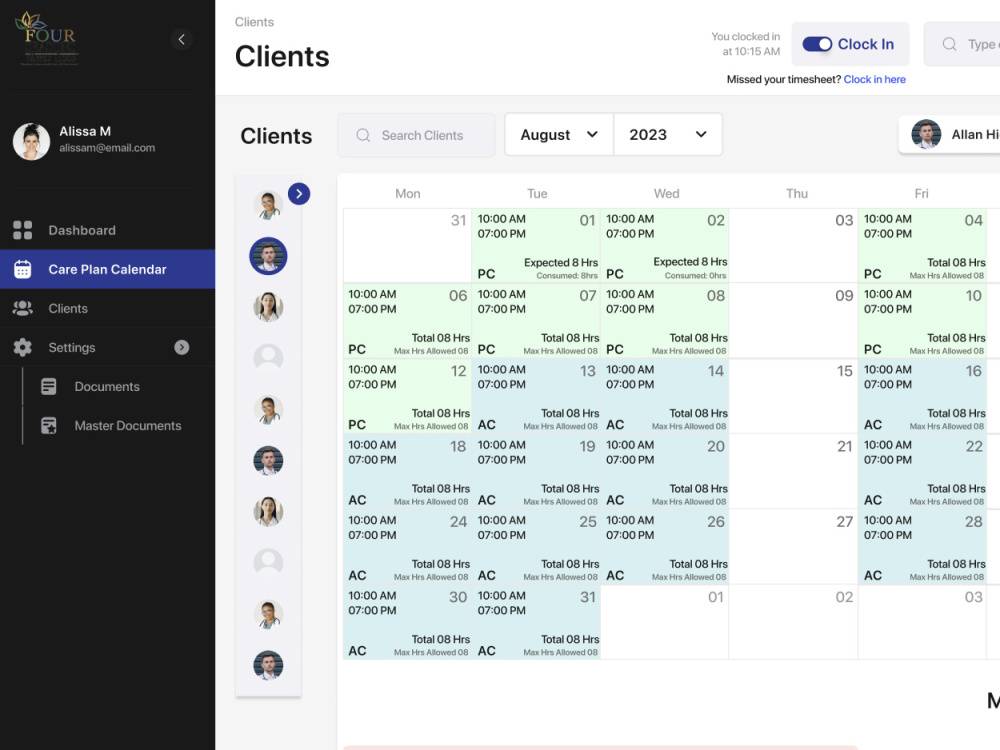
Task: Collapse the sidebar with the back chevron
Action: tap(182, 40)
